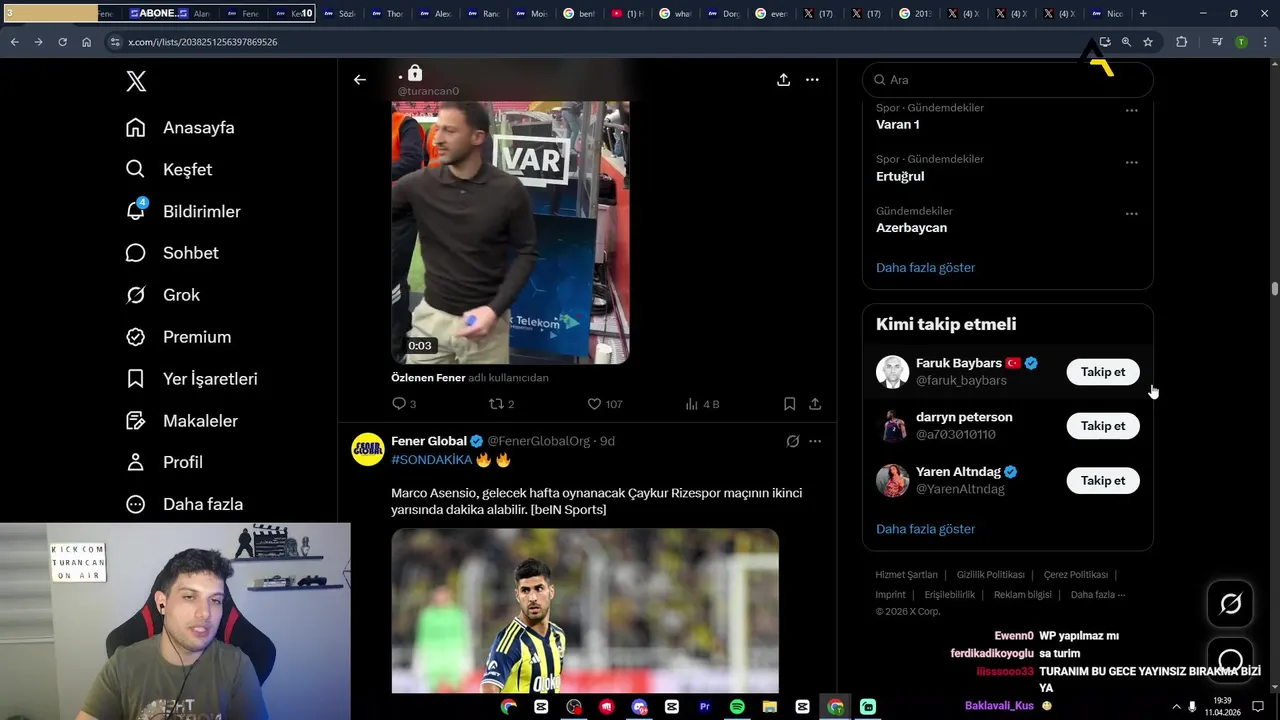
Task: Open the Marco Asensio photo
Action: click(x=585, y=610)
